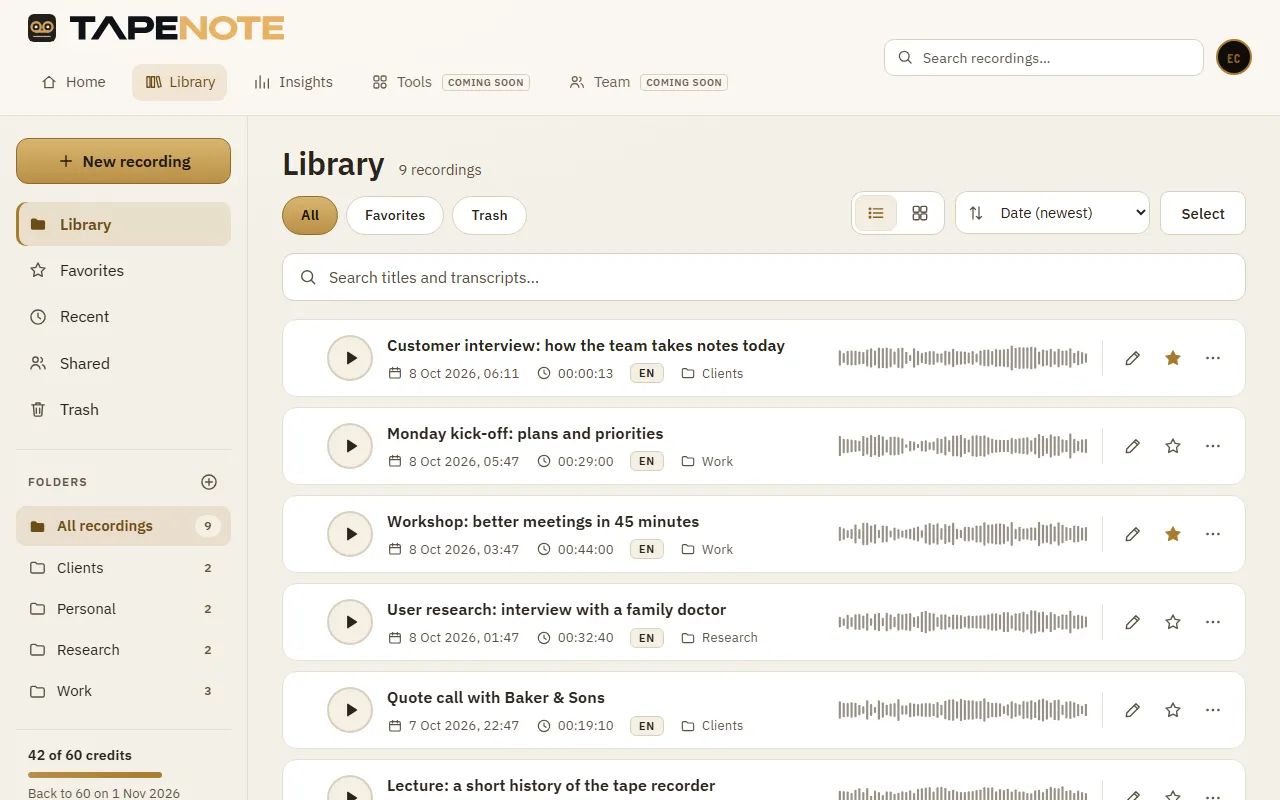Viewport: 1280px width, 800px height.
Task: Click edit pencil for User research row
Action: (x=1132, y=622)
